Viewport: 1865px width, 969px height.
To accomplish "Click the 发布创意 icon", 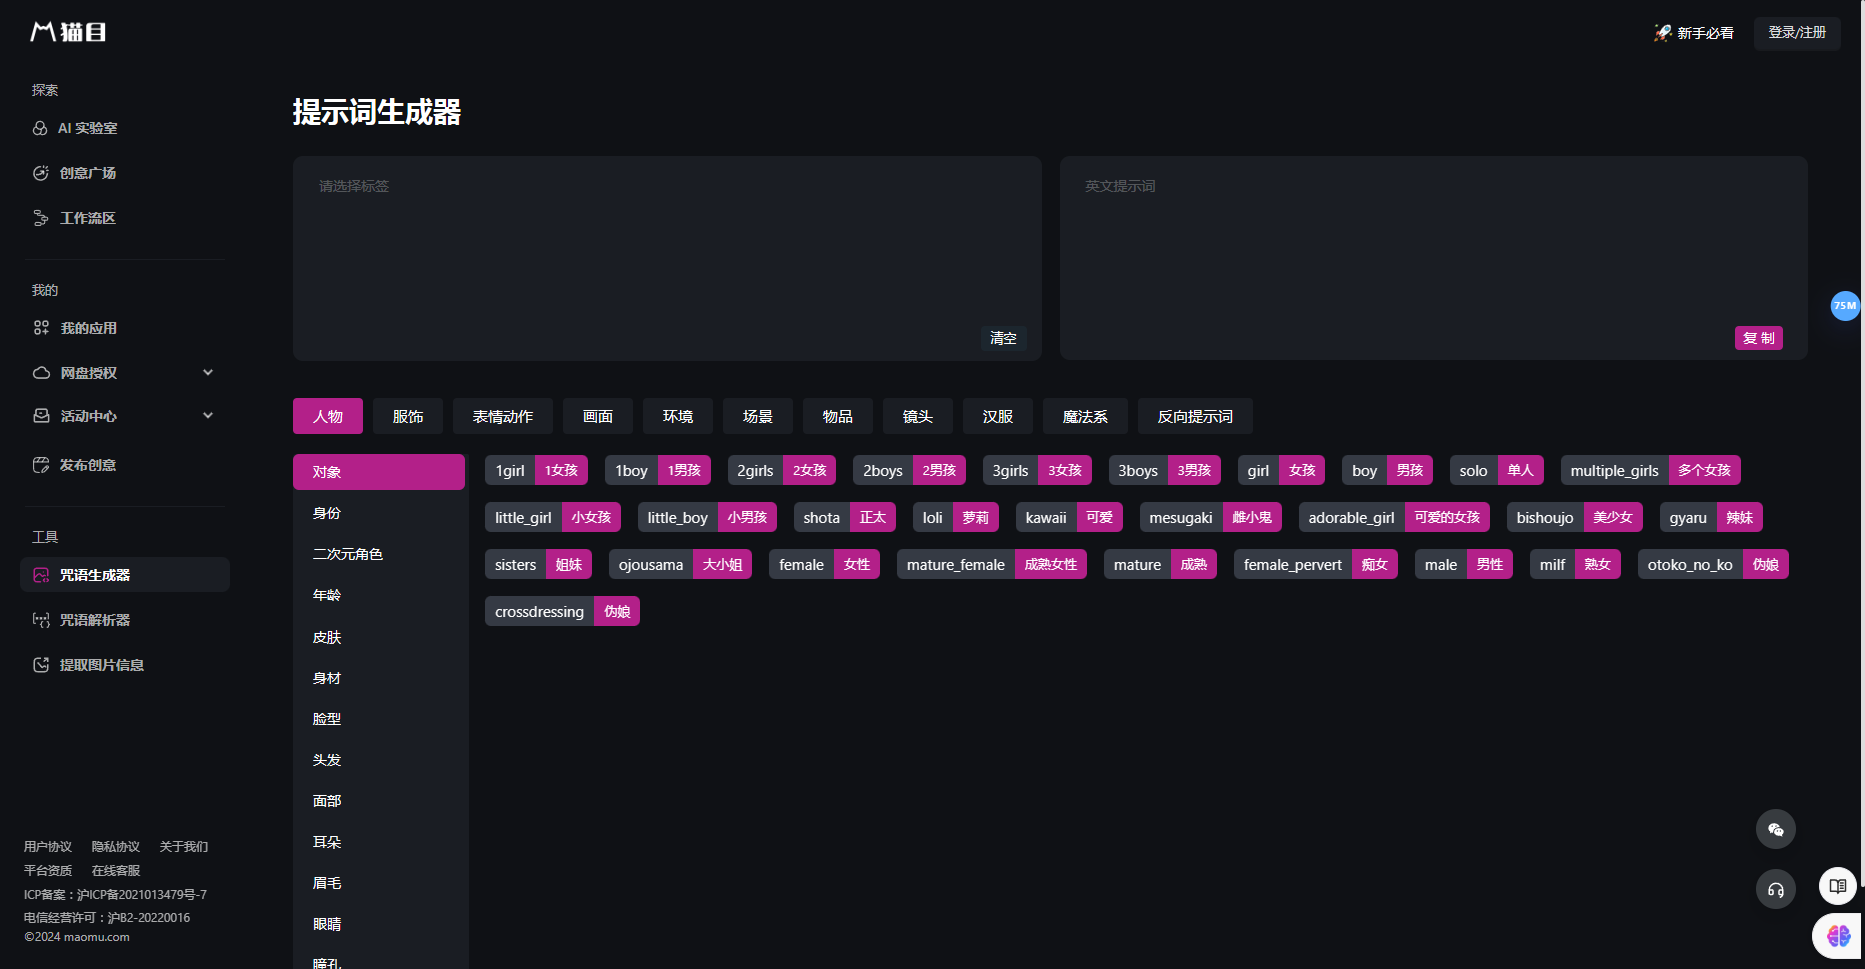I will pyautogui.click(x=41, y=465).
